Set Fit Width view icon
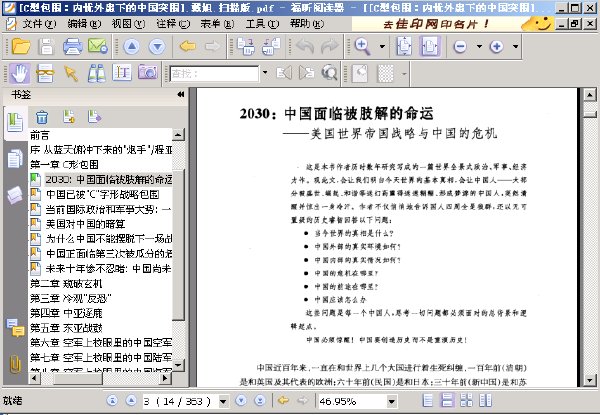Viewport: 600px width, 415px height. point(430,47)
